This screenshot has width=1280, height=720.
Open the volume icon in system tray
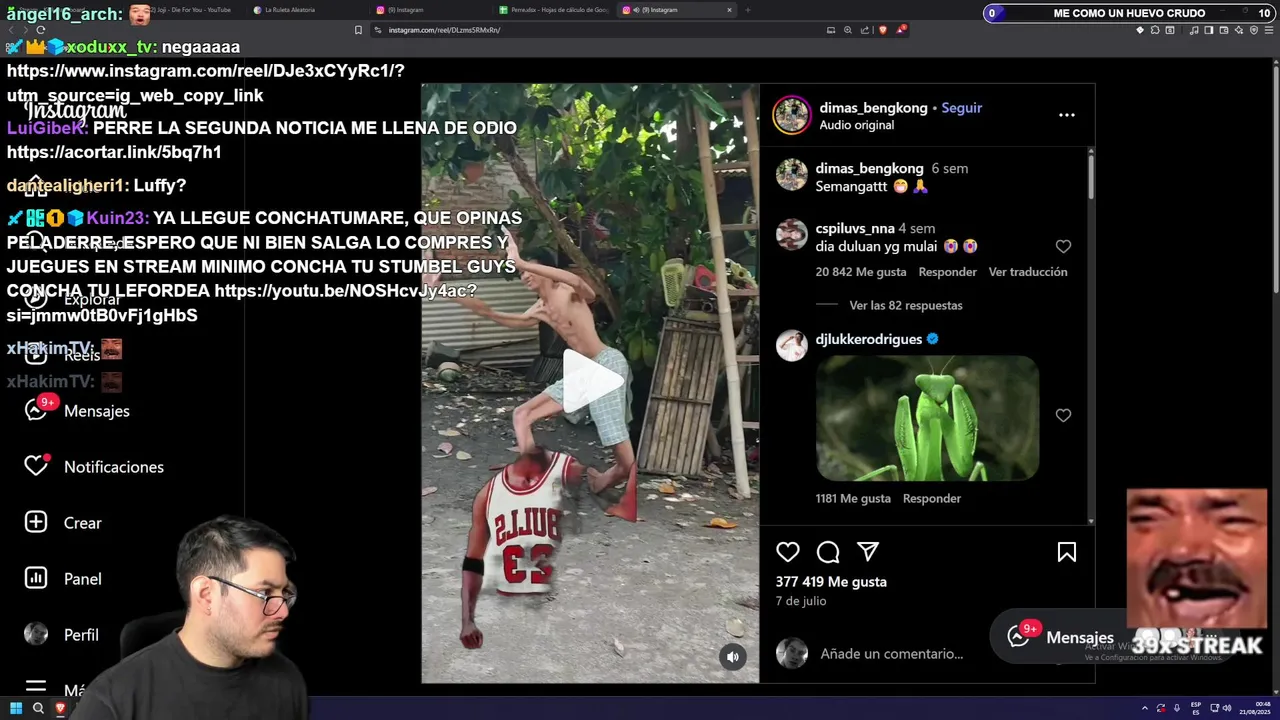[x=1227, y=708]
